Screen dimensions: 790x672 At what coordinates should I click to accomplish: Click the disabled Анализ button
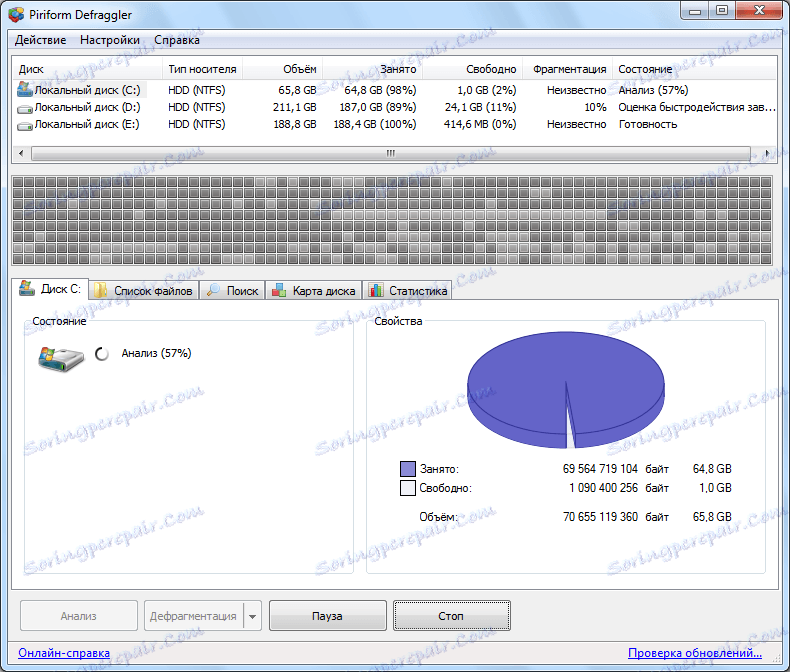click(79, 616)
